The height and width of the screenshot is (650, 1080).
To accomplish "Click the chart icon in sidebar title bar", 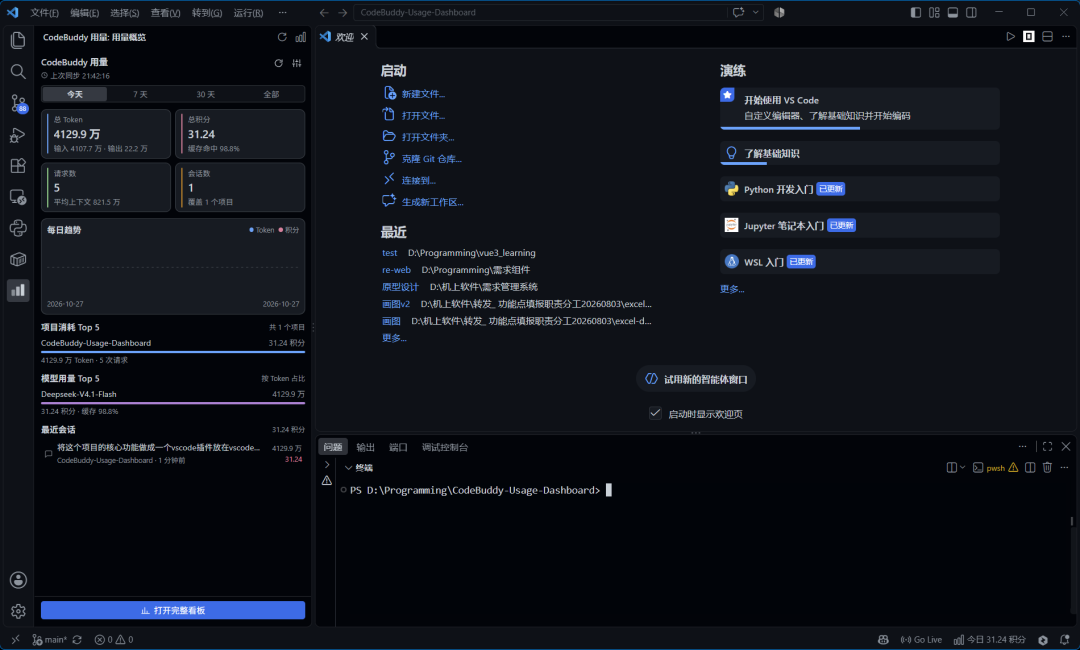I will [x=300, y=37].
